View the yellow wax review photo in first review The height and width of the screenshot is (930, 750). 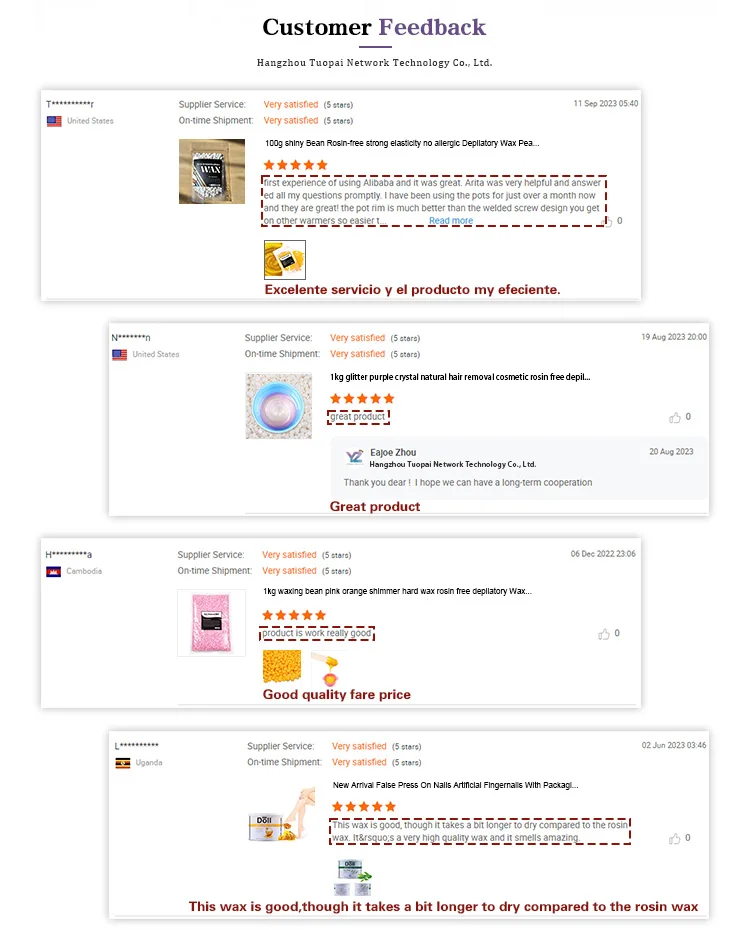285,260
